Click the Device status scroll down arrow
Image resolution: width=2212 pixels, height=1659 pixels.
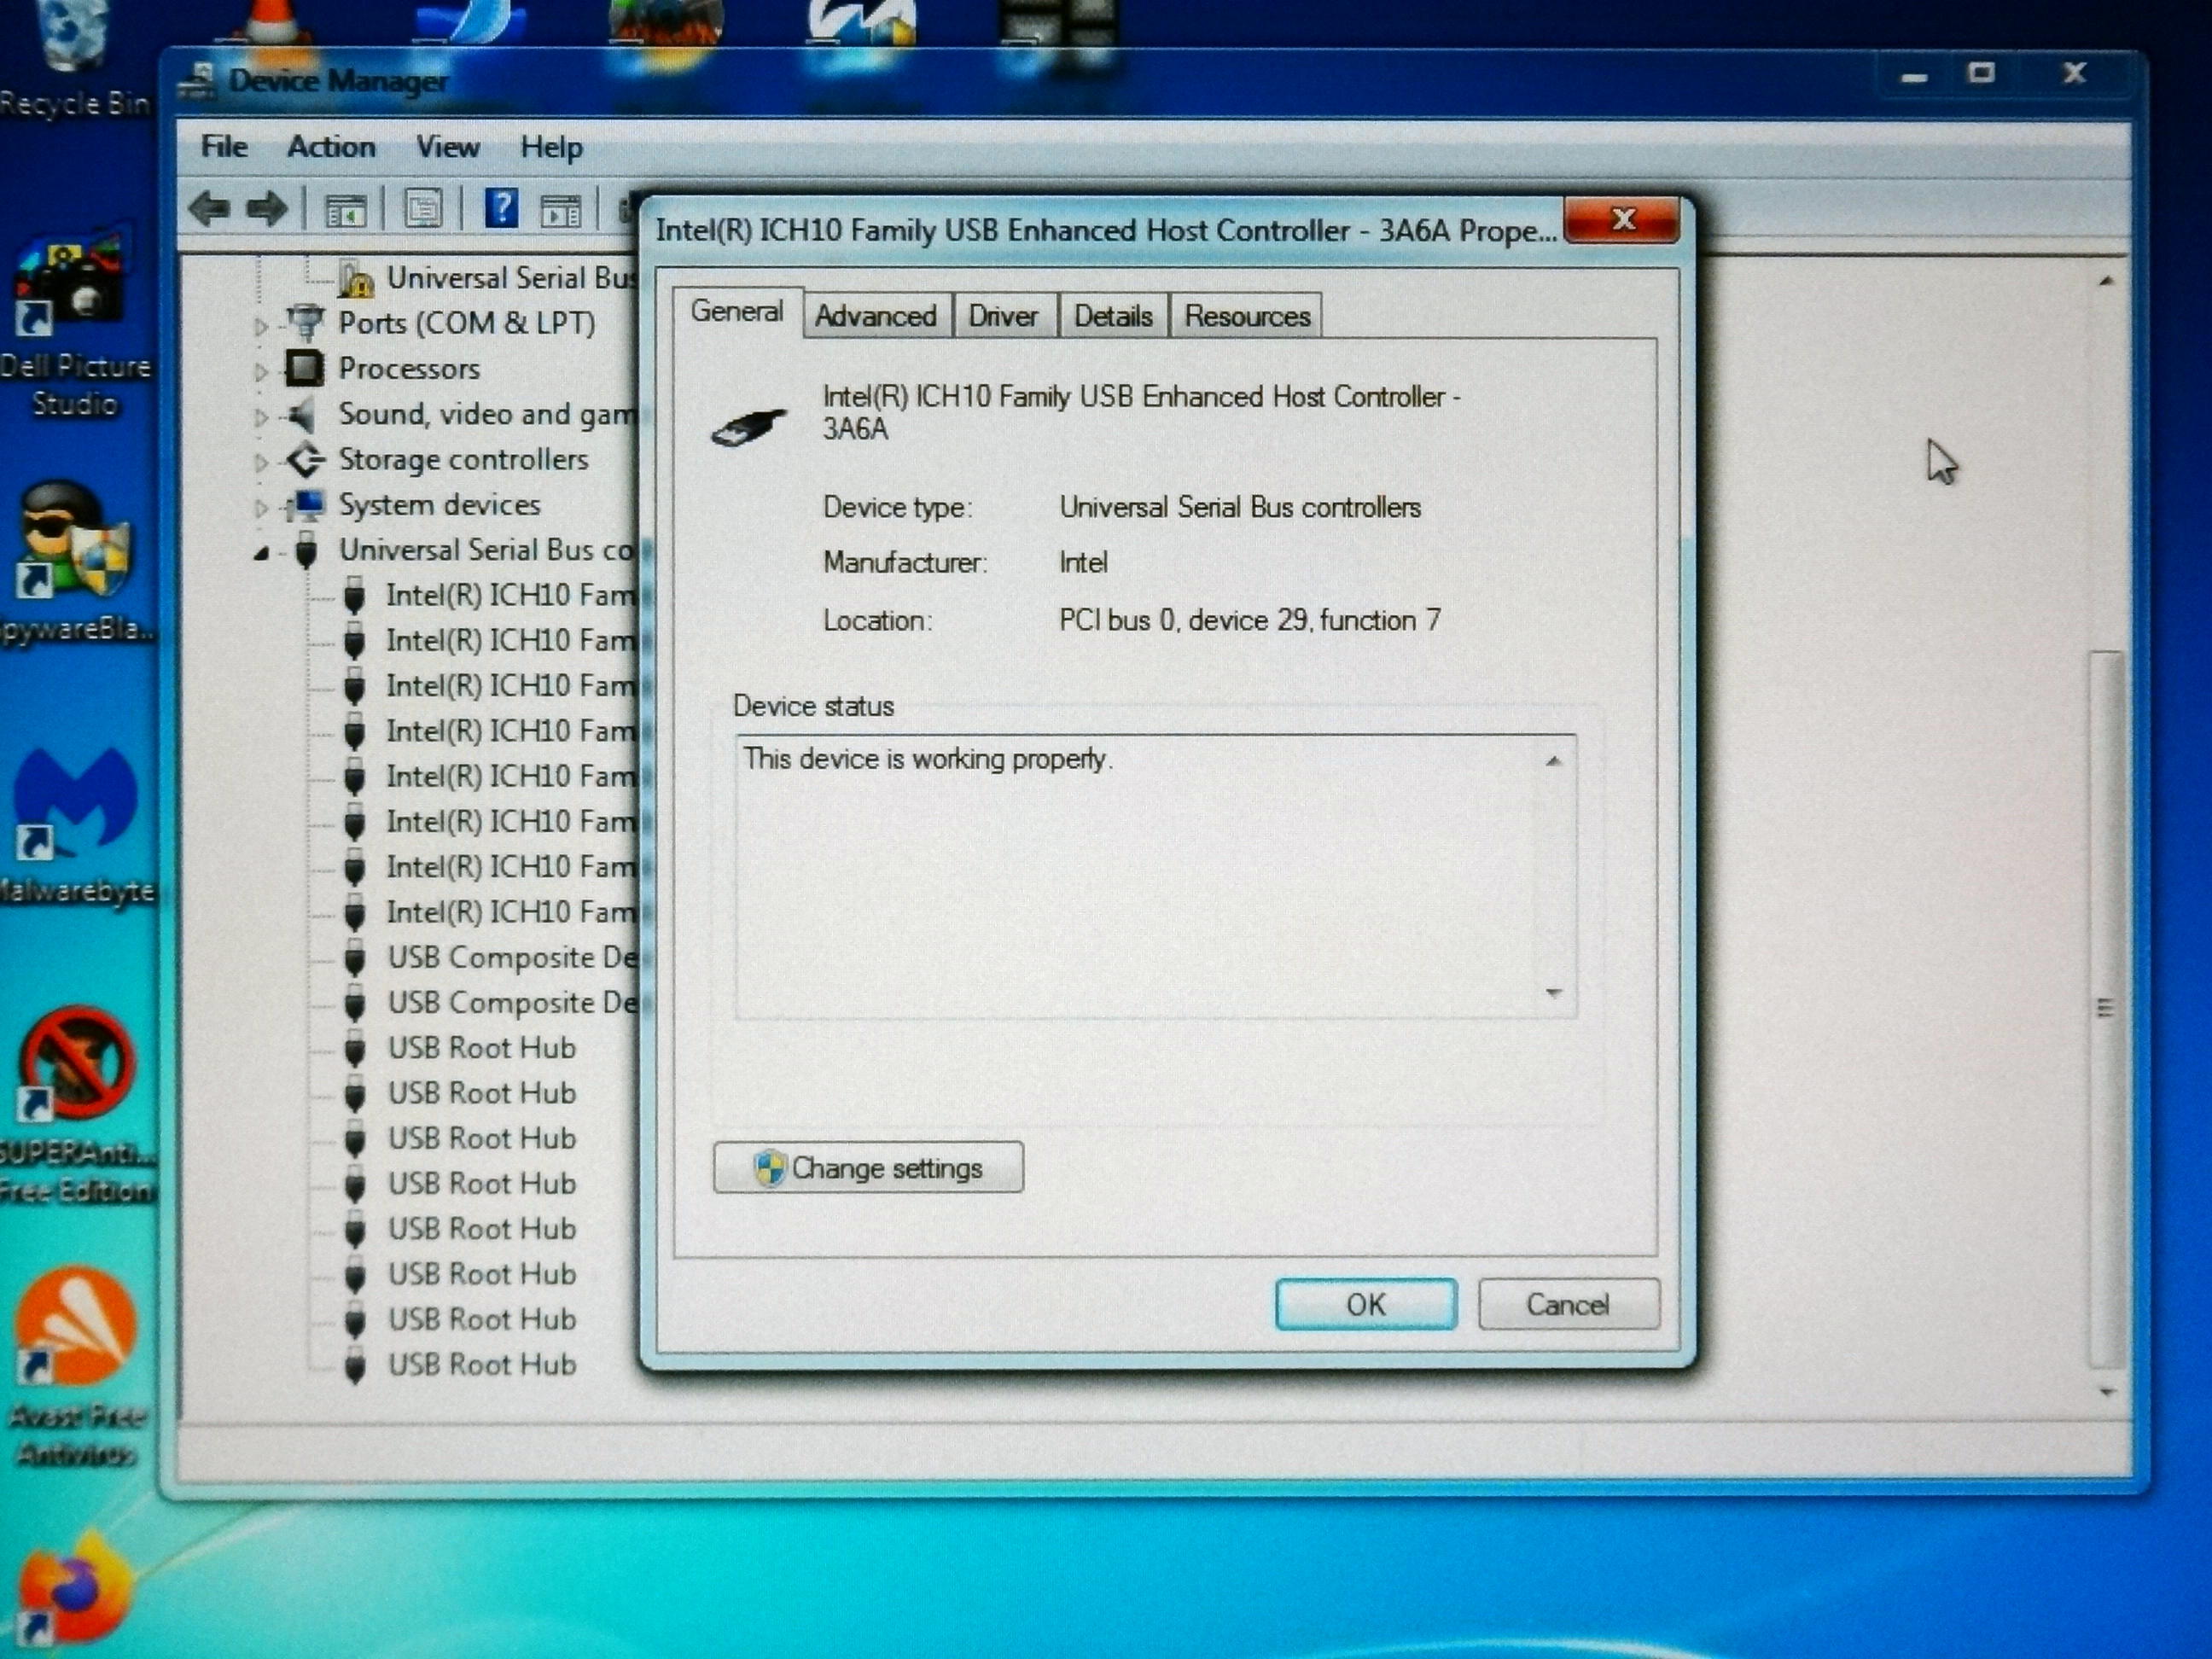1553,992
